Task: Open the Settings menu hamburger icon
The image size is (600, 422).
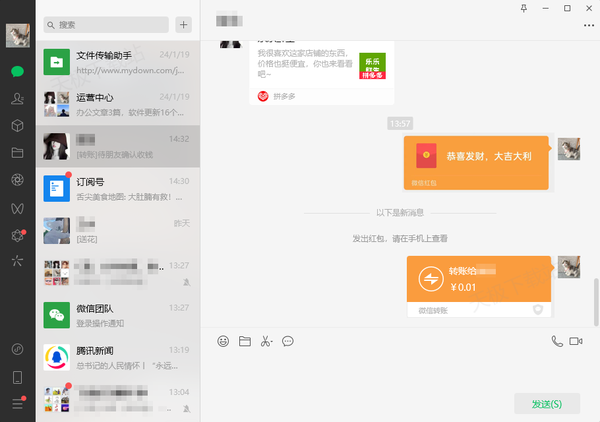Action: click(18, 404)
